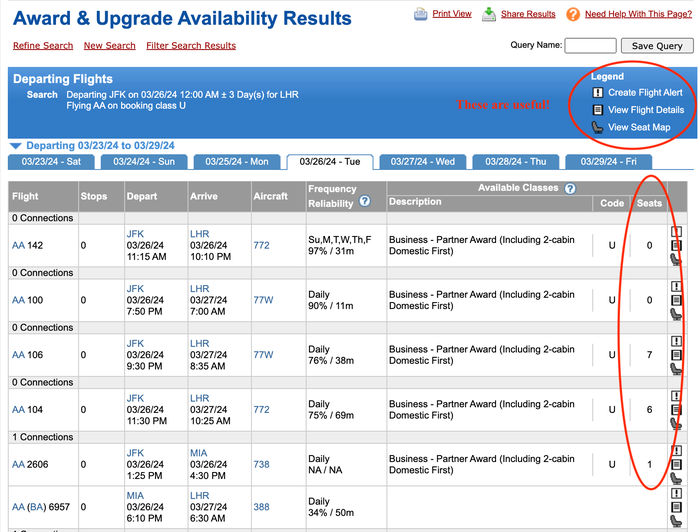The width and height of the screenshot is (700, 532).
Task: Click the MIA arrival link for AA 2606
Action: [199, 453]
